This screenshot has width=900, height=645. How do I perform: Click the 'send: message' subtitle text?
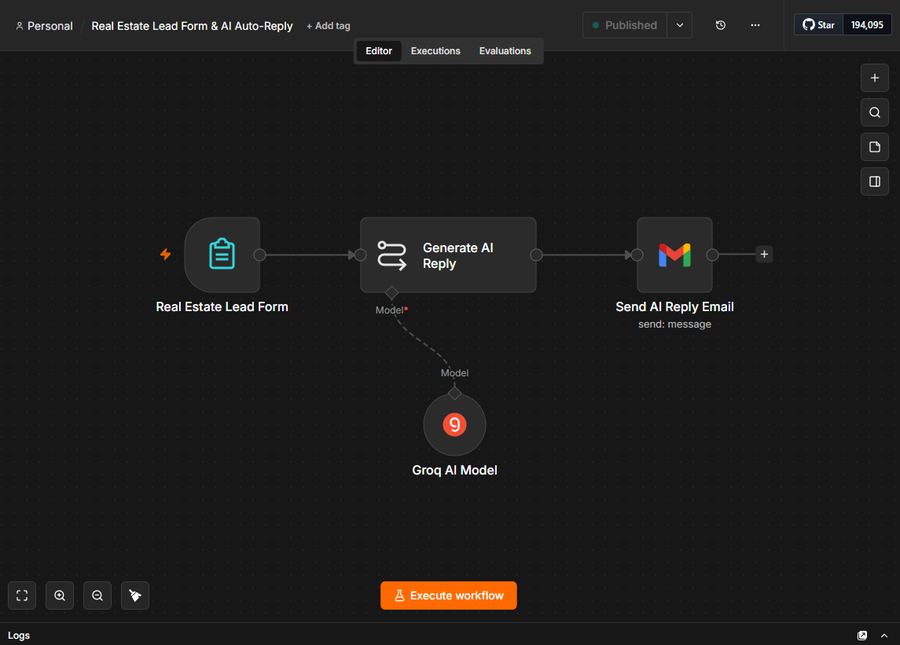pyautogui.click(x=674, y=324)
